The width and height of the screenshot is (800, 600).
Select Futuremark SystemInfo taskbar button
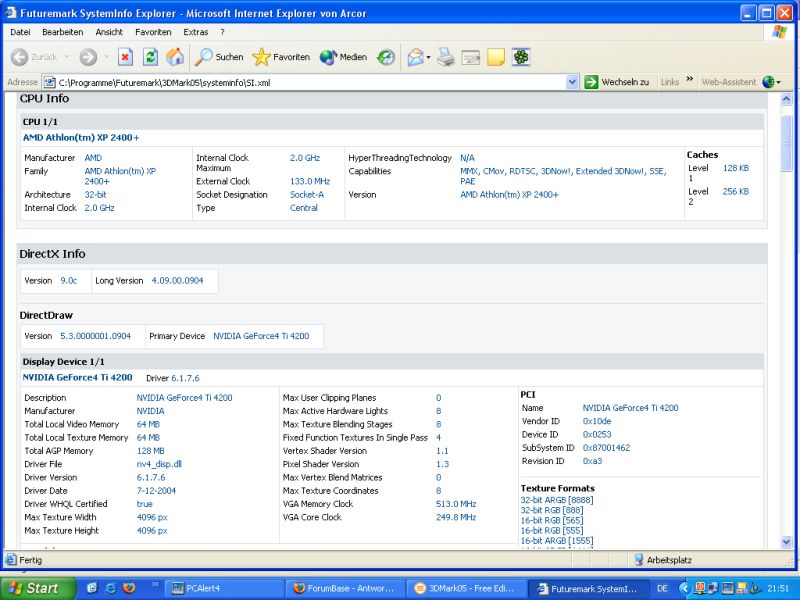[x=588, y=588]
